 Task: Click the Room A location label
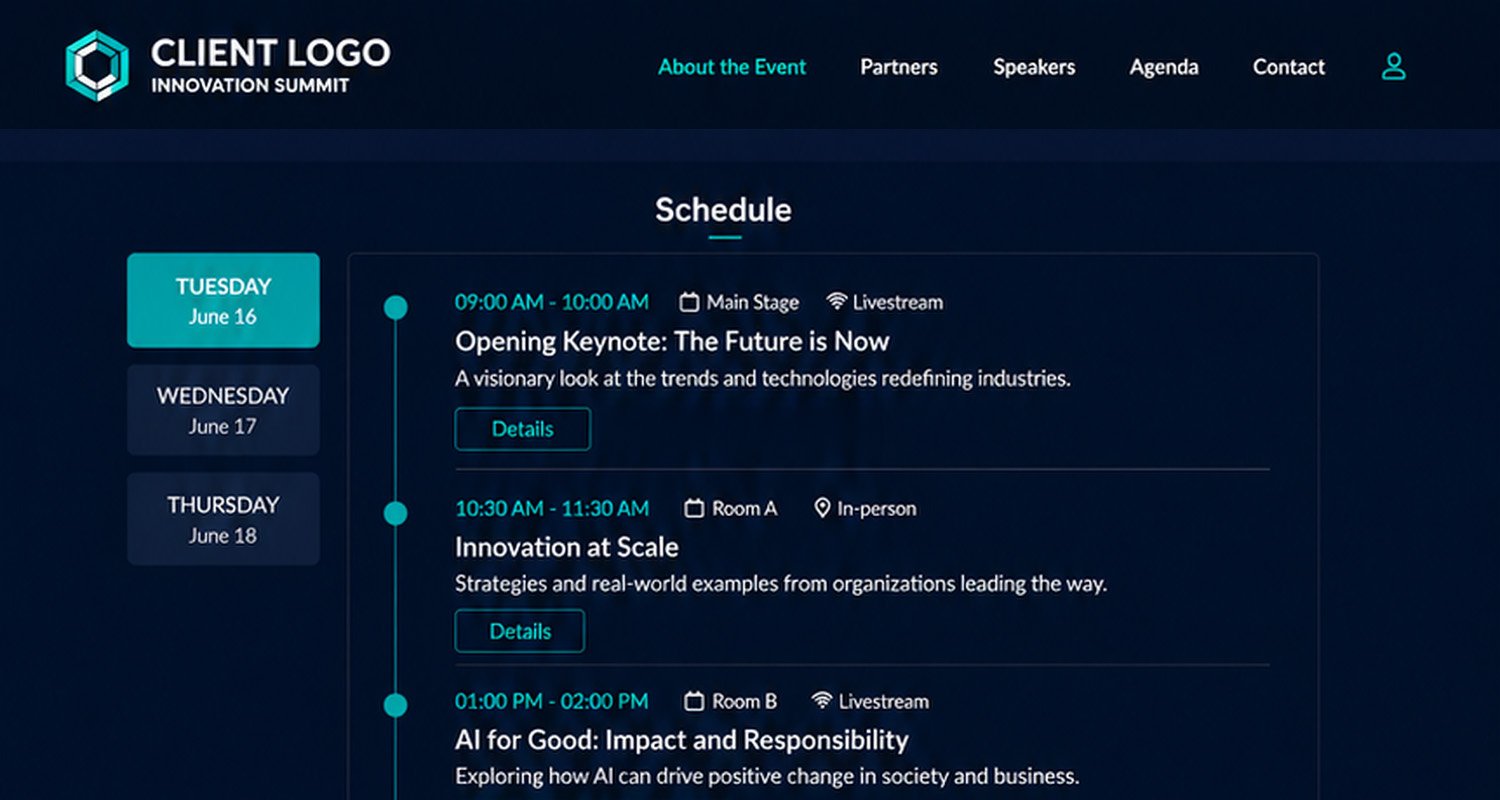[744, 508]
